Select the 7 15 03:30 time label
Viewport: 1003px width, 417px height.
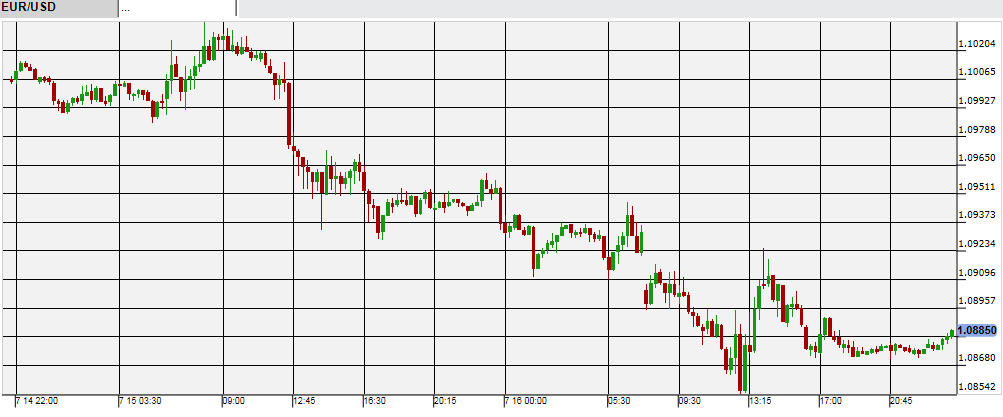141,401
